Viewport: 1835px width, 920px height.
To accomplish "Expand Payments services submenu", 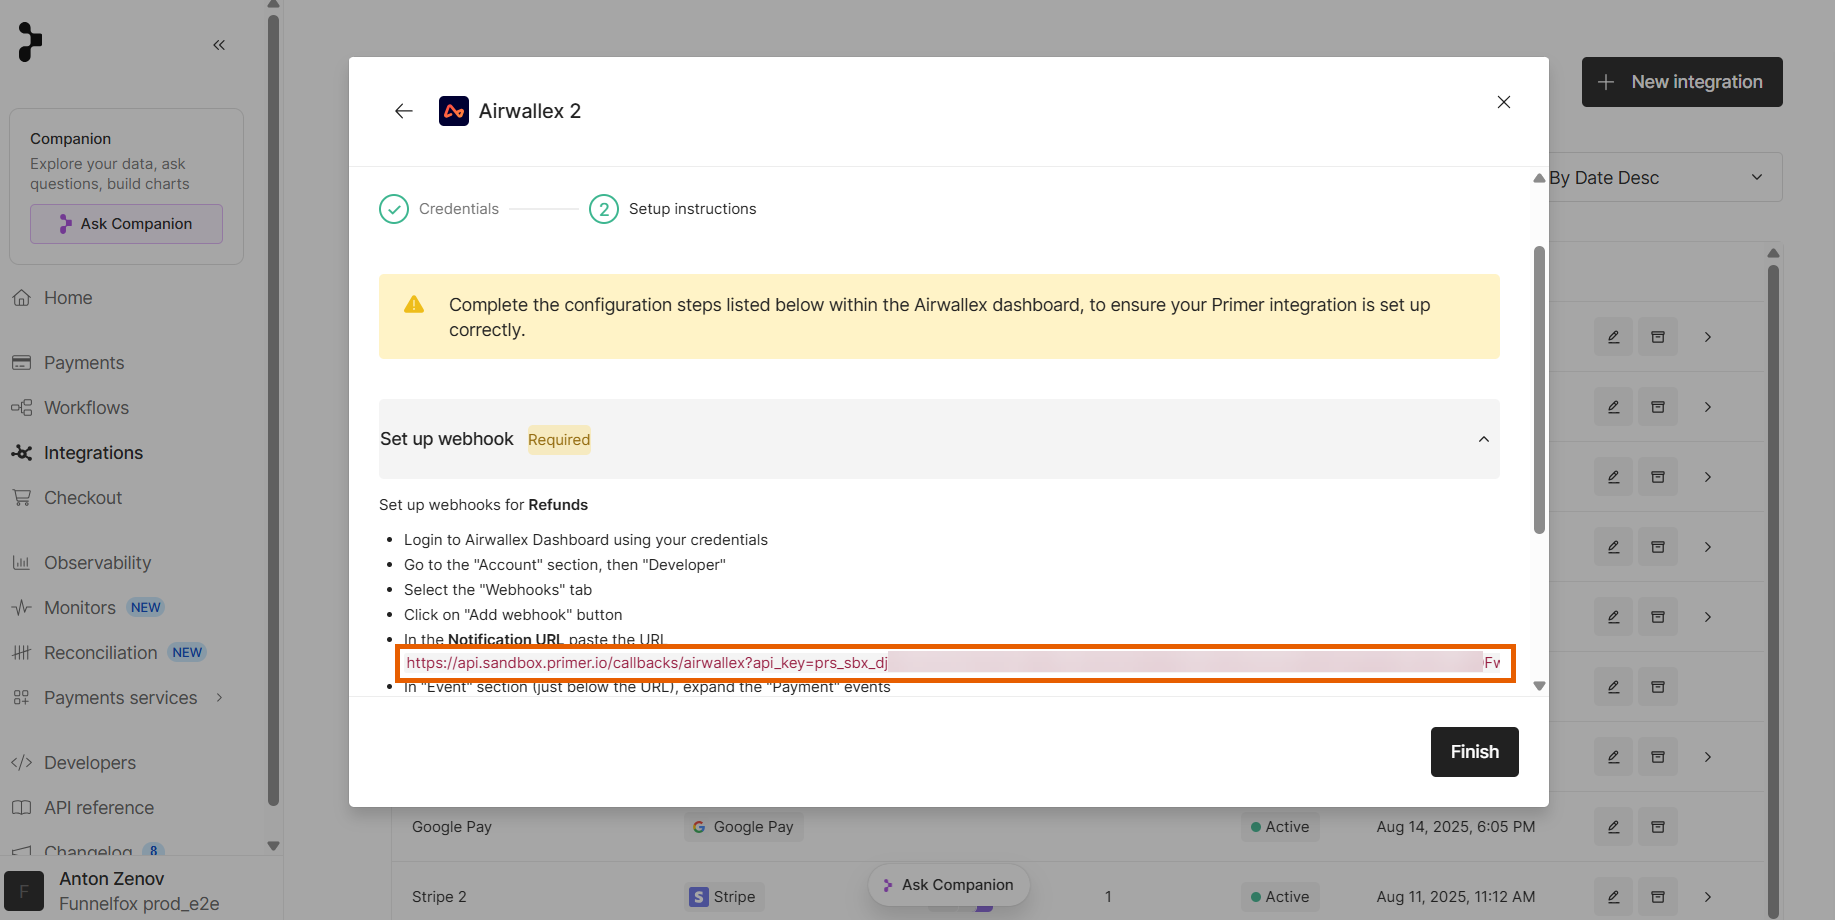I will click(x=219, y=698).
